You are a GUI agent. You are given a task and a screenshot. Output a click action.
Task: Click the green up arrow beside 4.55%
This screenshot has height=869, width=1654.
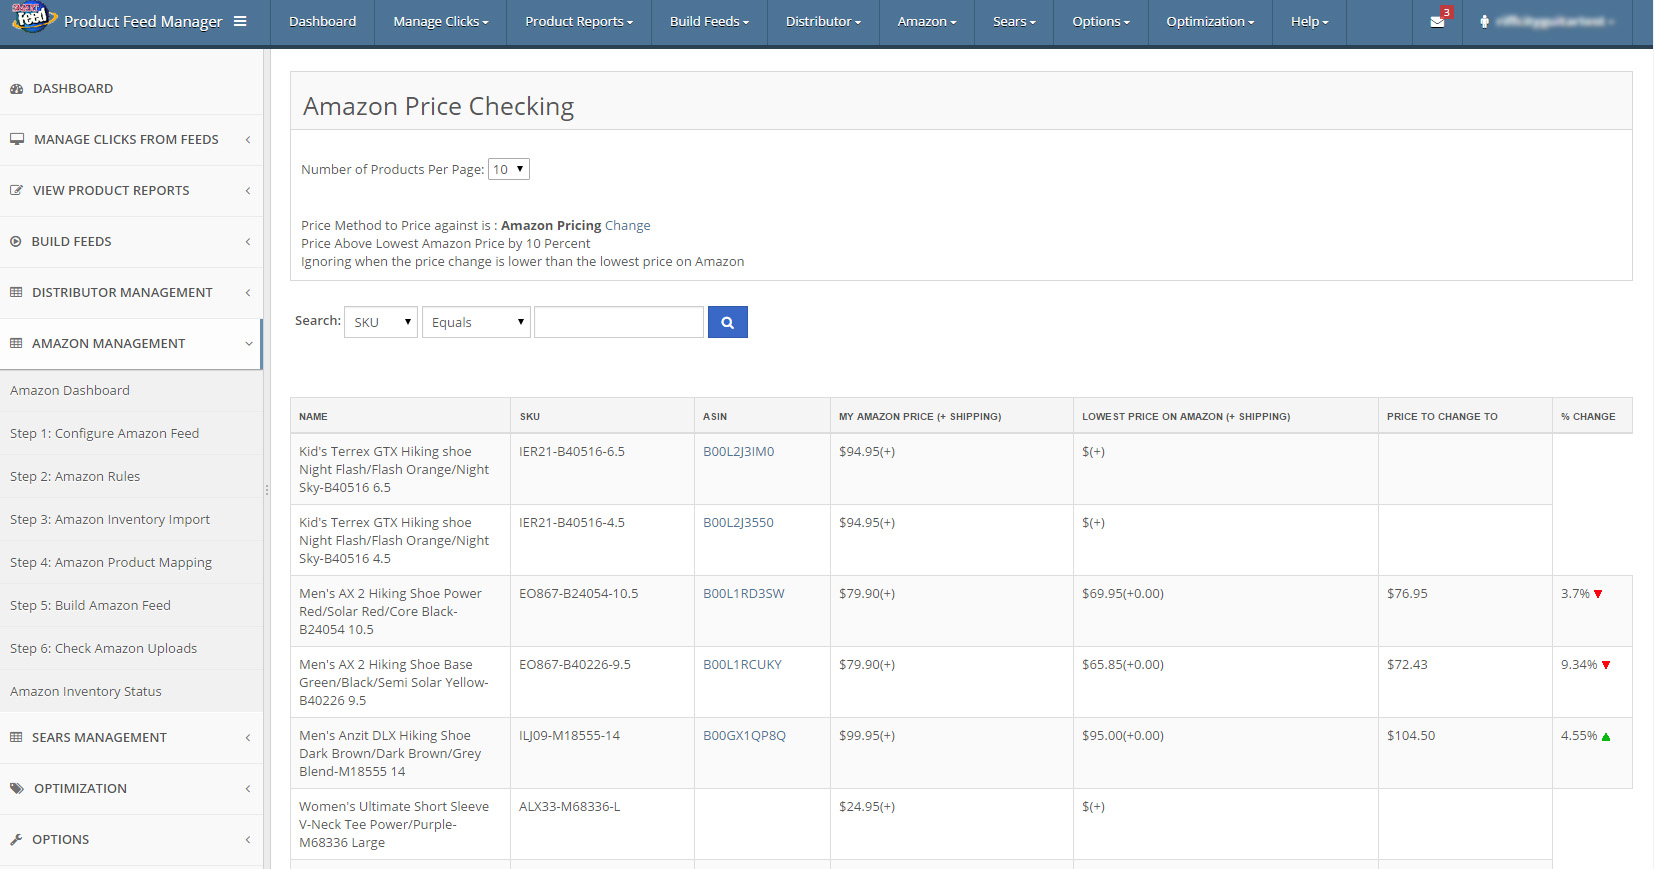point(1606,737)
